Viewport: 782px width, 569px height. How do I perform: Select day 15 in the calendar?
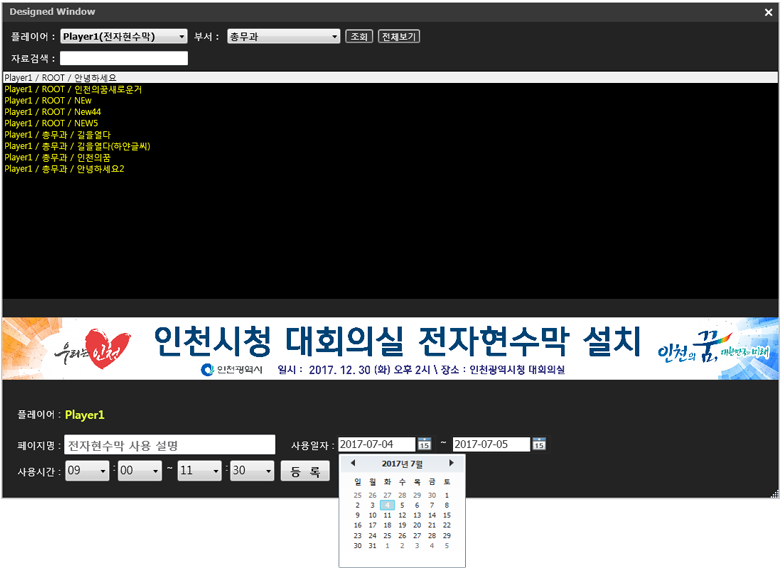[447, 515]
